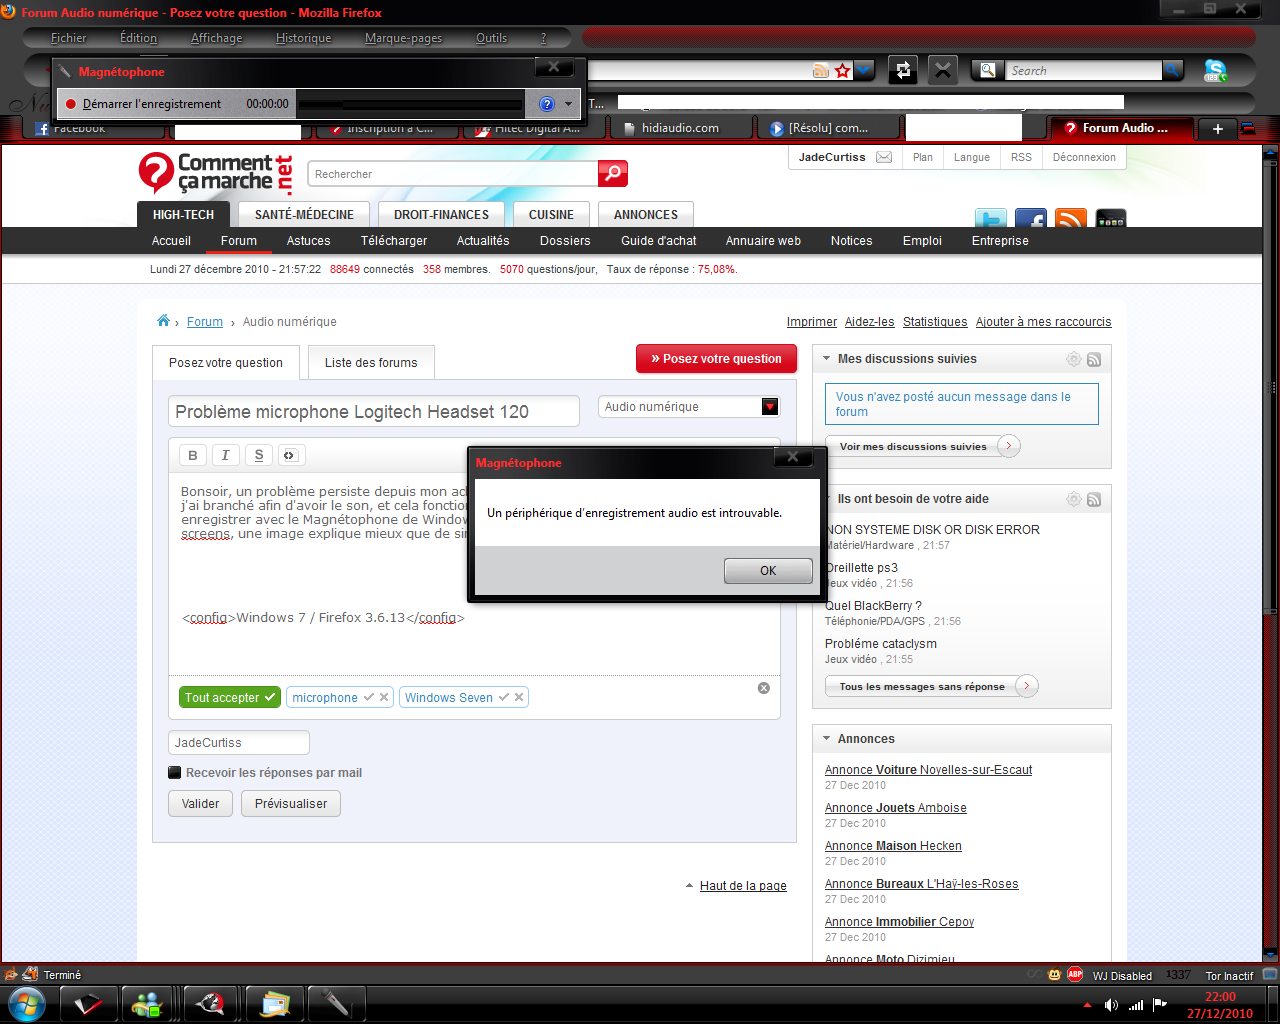1280x1024 pixels.
Task: Open the Audio numérique category dropdown
Action: [769, 407]
